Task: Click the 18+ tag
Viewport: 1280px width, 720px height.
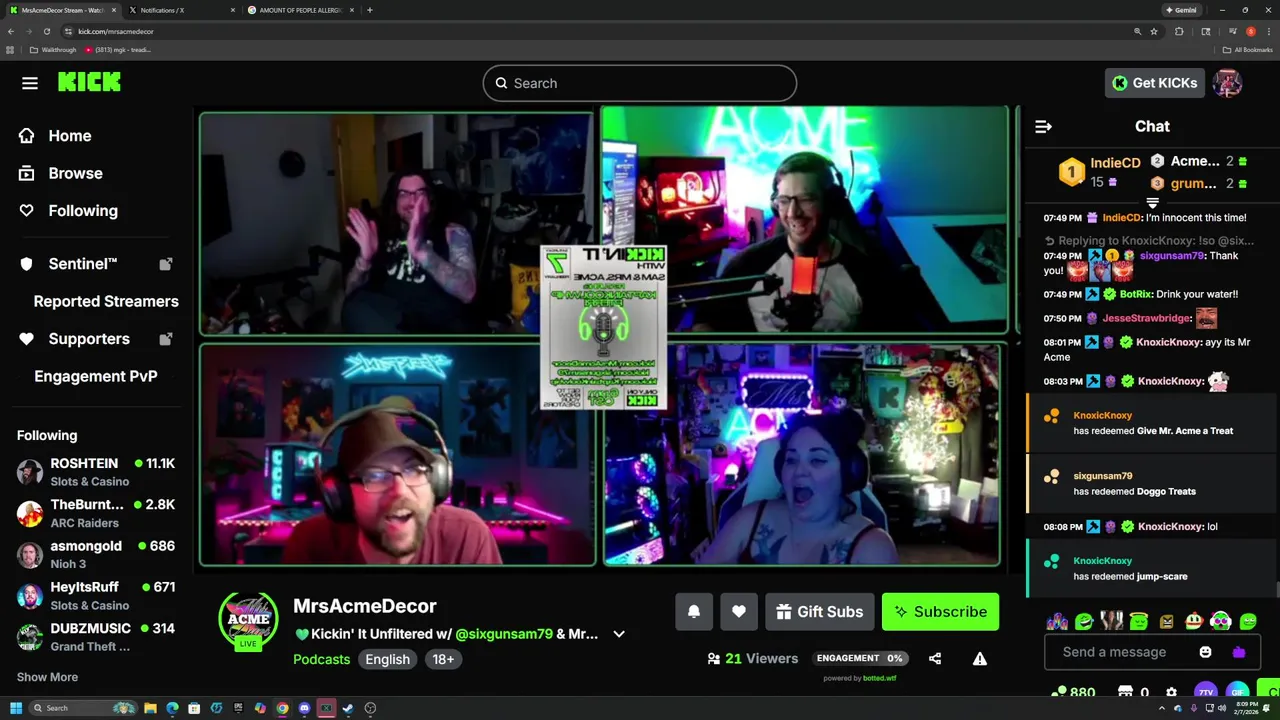Action: pos(443,659)
